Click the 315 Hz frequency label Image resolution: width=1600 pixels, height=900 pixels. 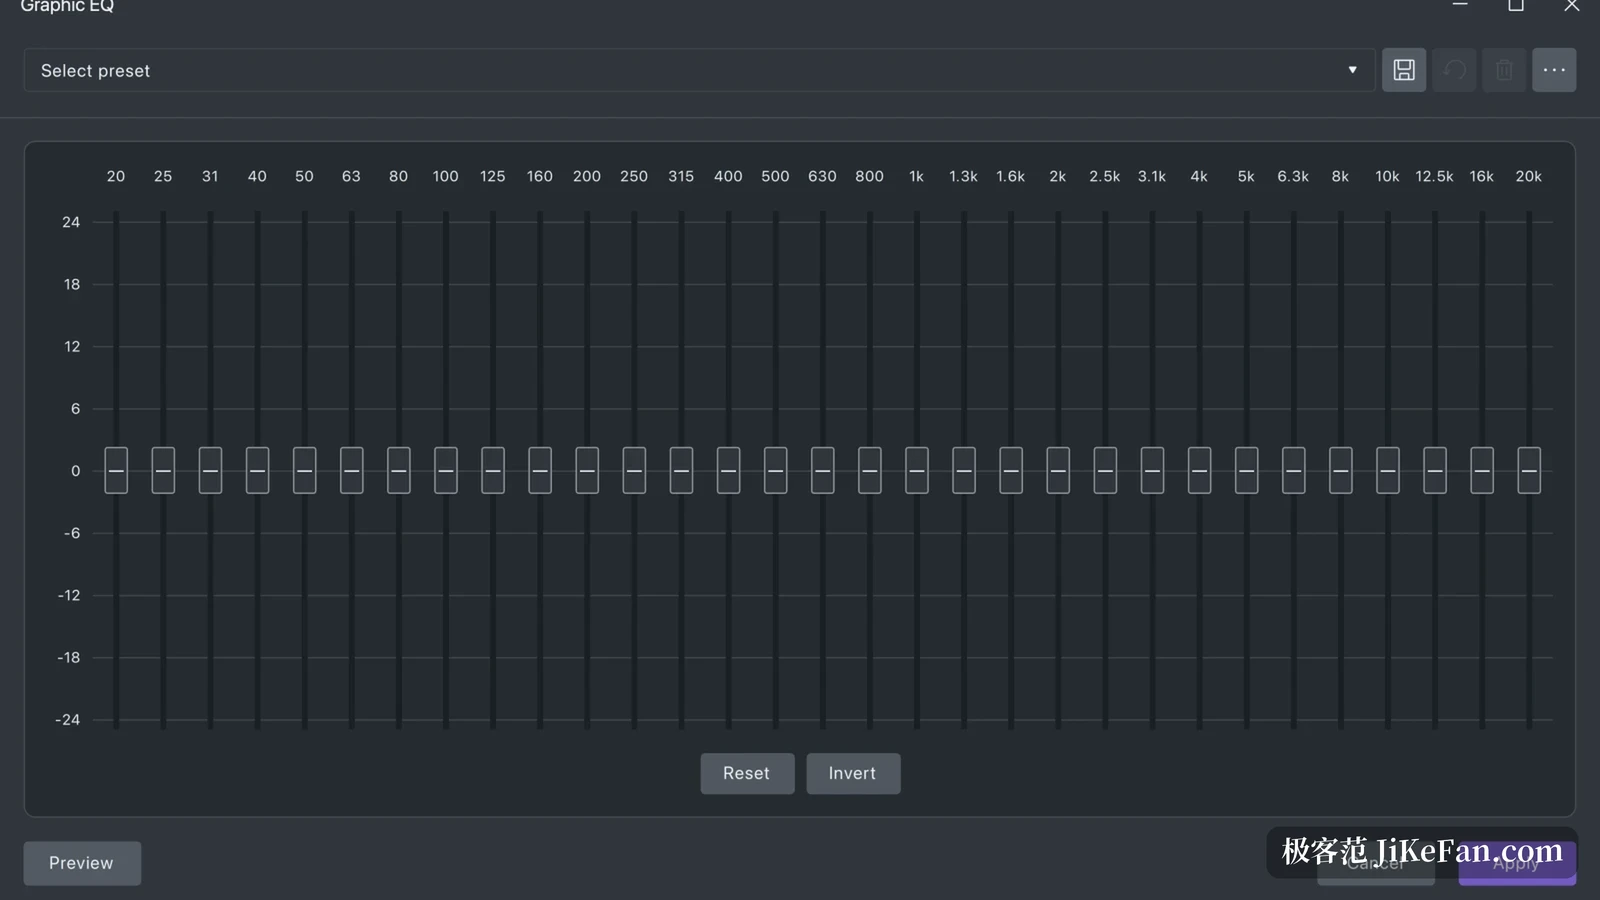coord(681,176)
